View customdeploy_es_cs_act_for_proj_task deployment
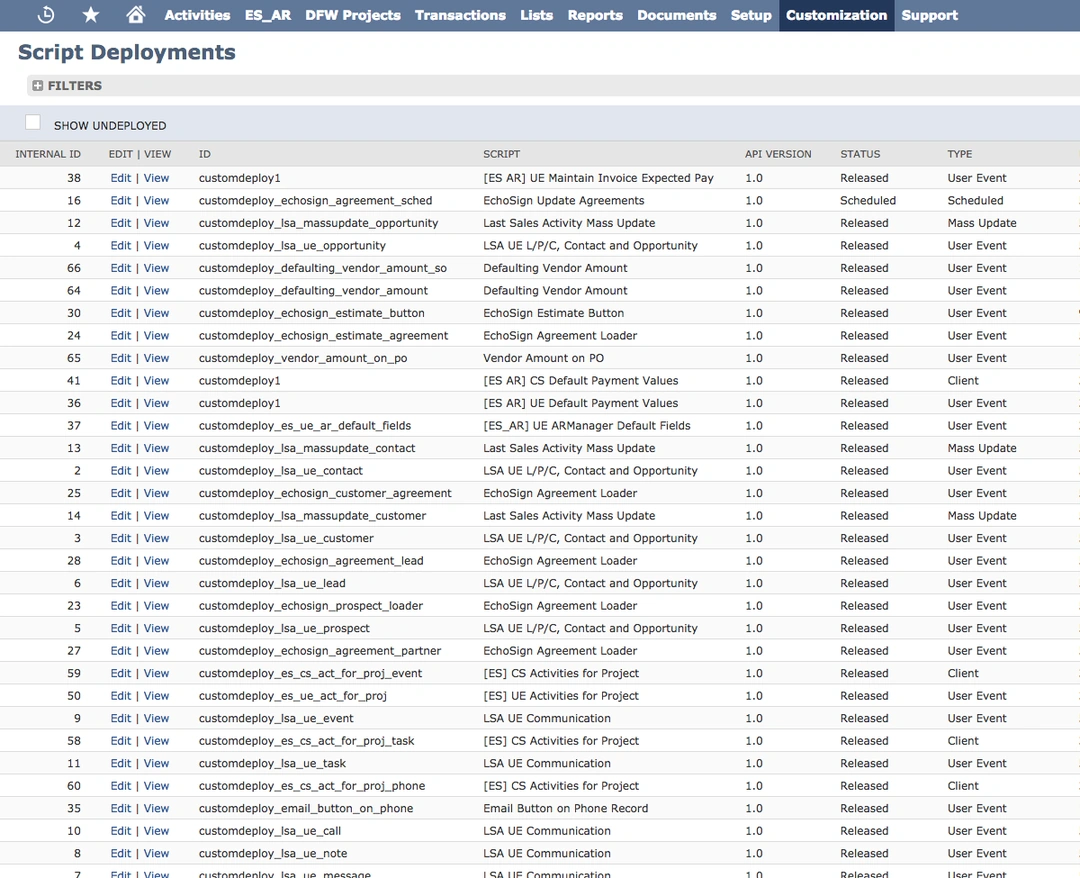This screenshot has width=1080, height=878. coord(156,740)
